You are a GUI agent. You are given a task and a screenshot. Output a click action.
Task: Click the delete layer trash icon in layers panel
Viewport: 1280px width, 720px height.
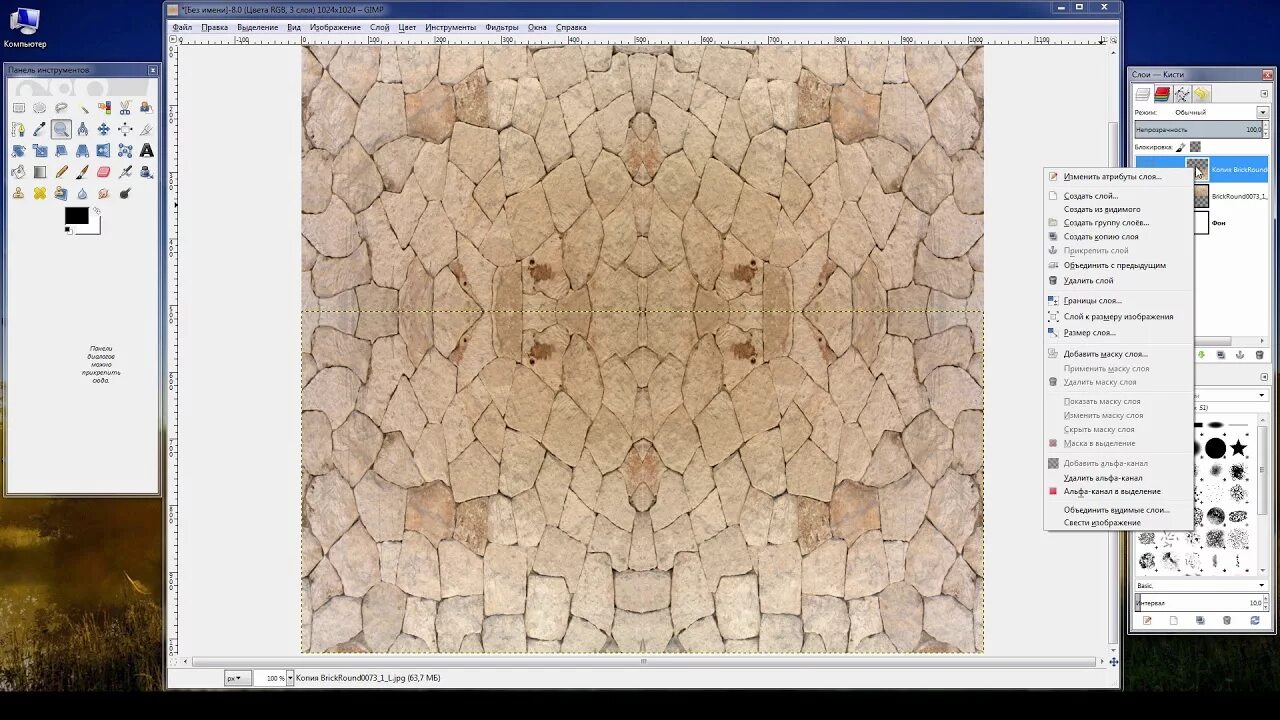(x=1259, y=355)
